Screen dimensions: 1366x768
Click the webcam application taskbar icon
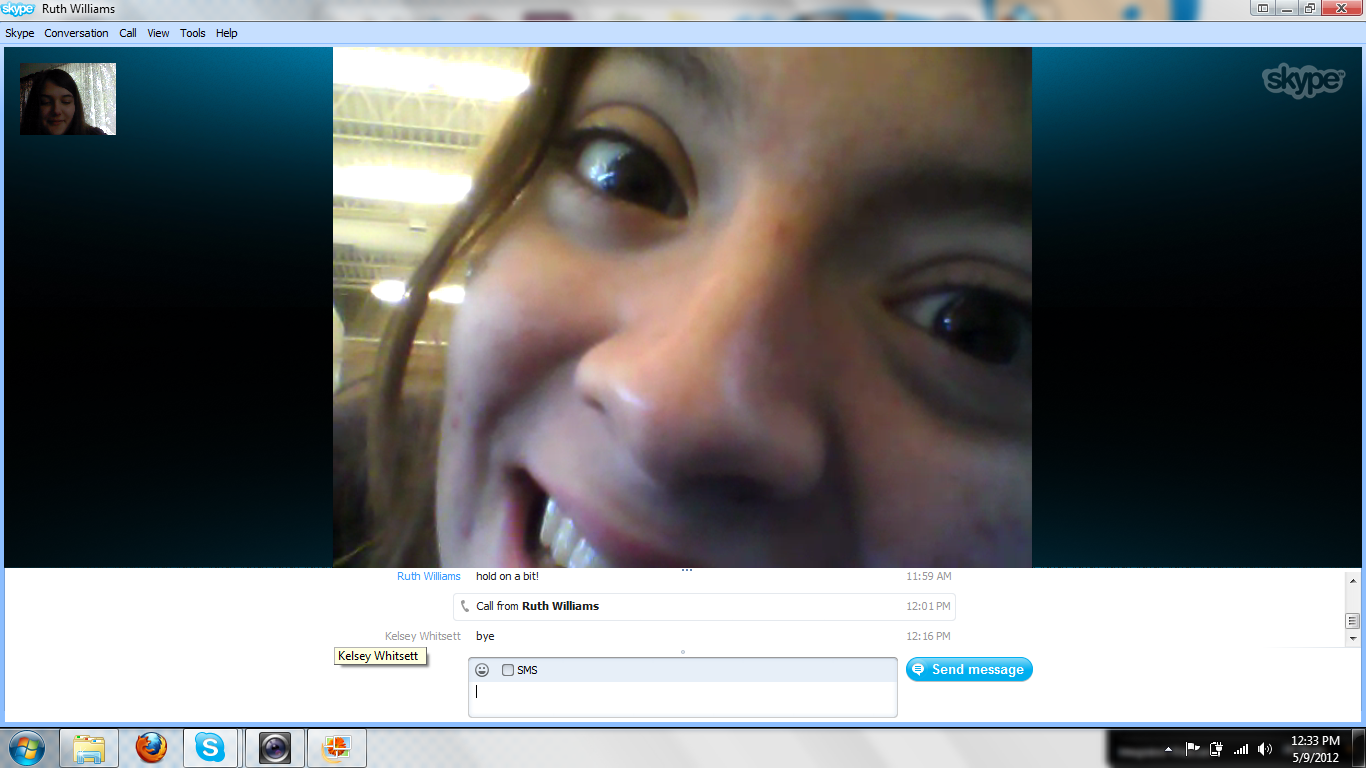pos(274,747)
